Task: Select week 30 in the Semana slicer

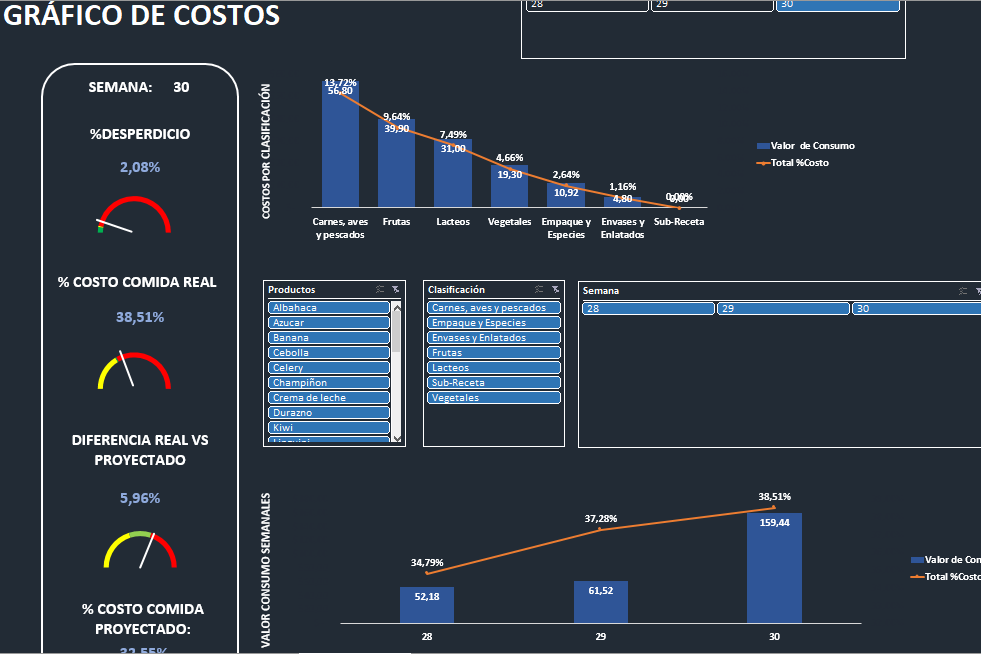Action: pyautogui.click(x=915, y=309)
